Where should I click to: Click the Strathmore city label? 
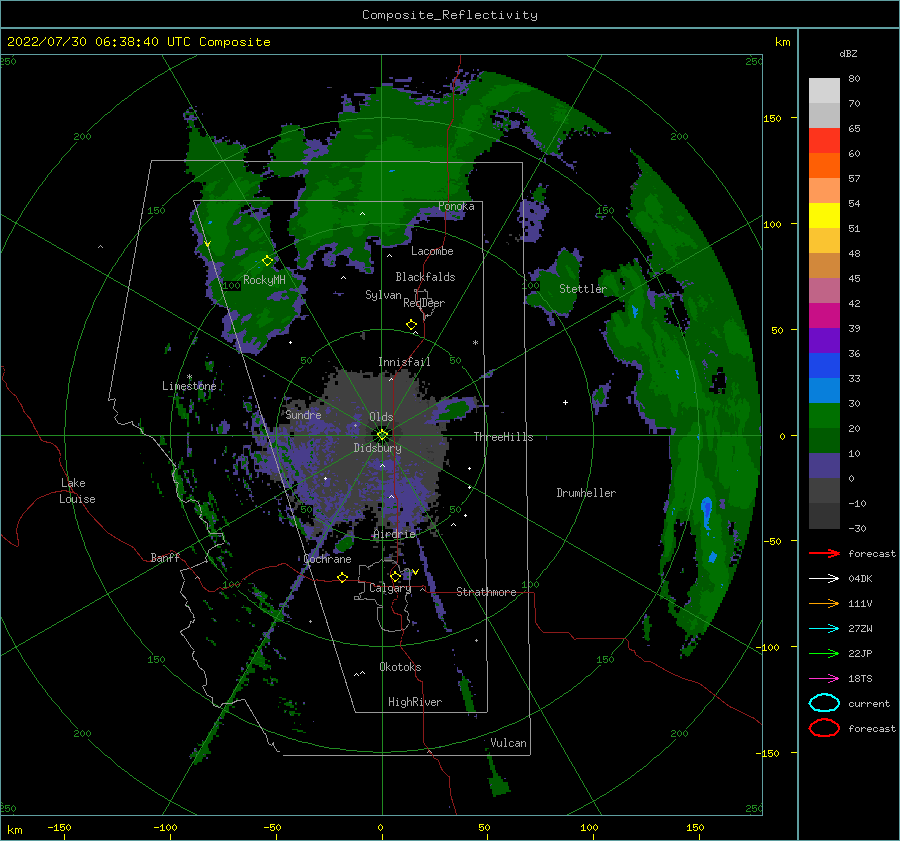486,592
